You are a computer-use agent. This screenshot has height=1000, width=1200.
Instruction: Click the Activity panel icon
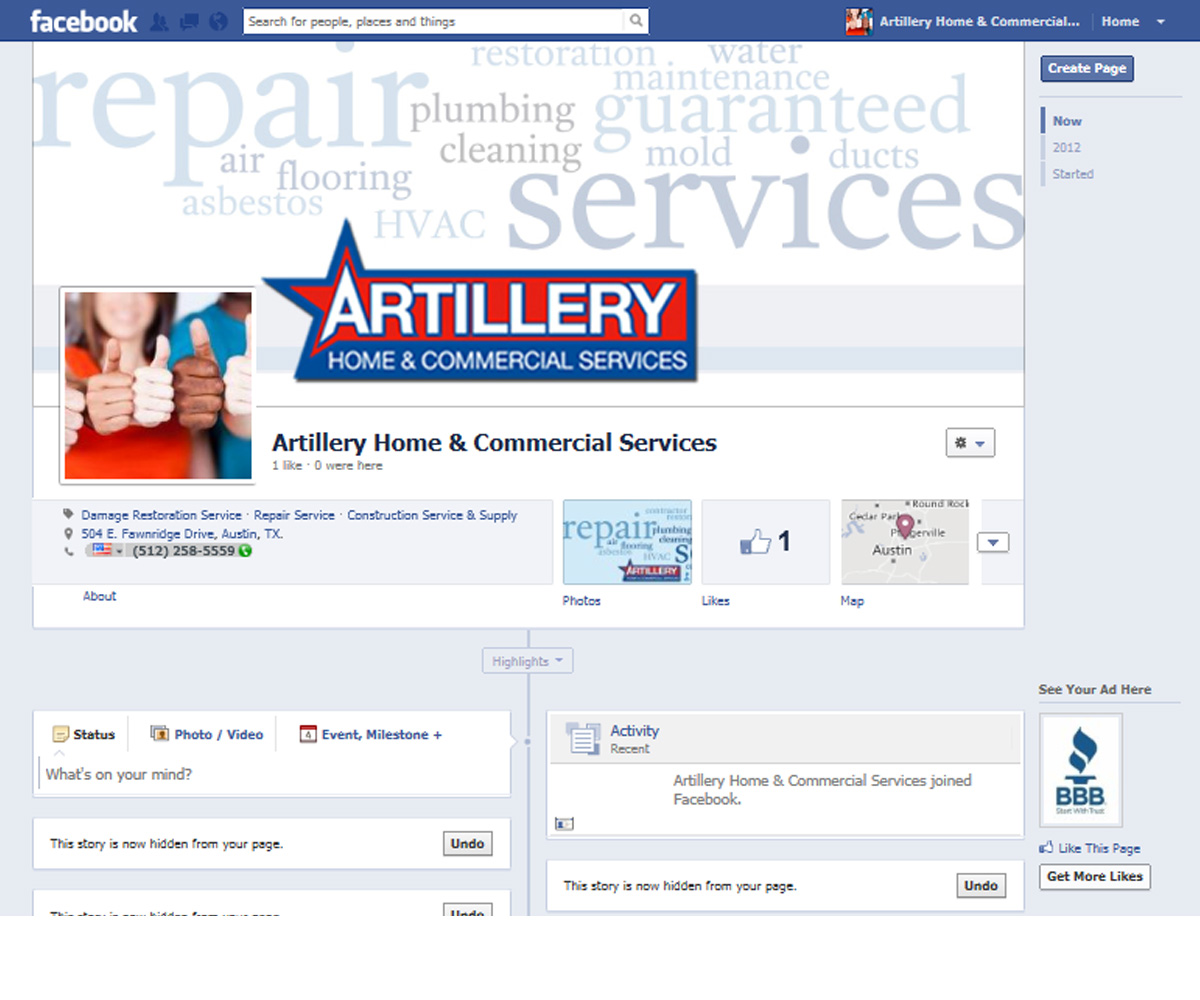click(x=583, y=738)
